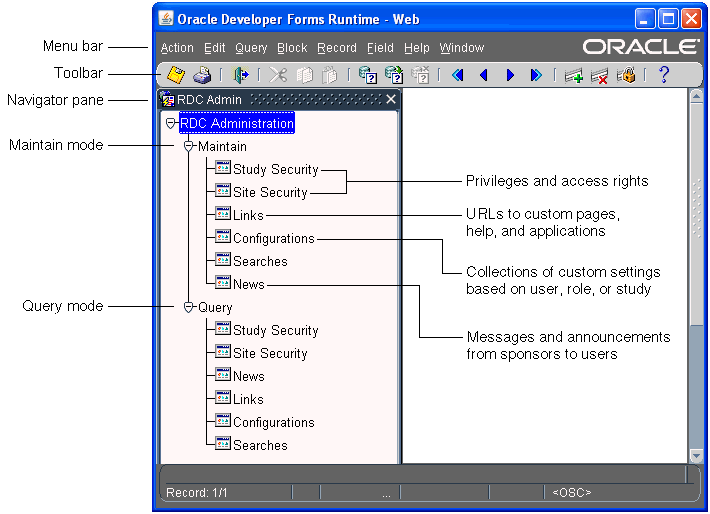This screenshot has width=710, height=514.
Task: Click the Print toolbar icon
Action: [202, 75]
